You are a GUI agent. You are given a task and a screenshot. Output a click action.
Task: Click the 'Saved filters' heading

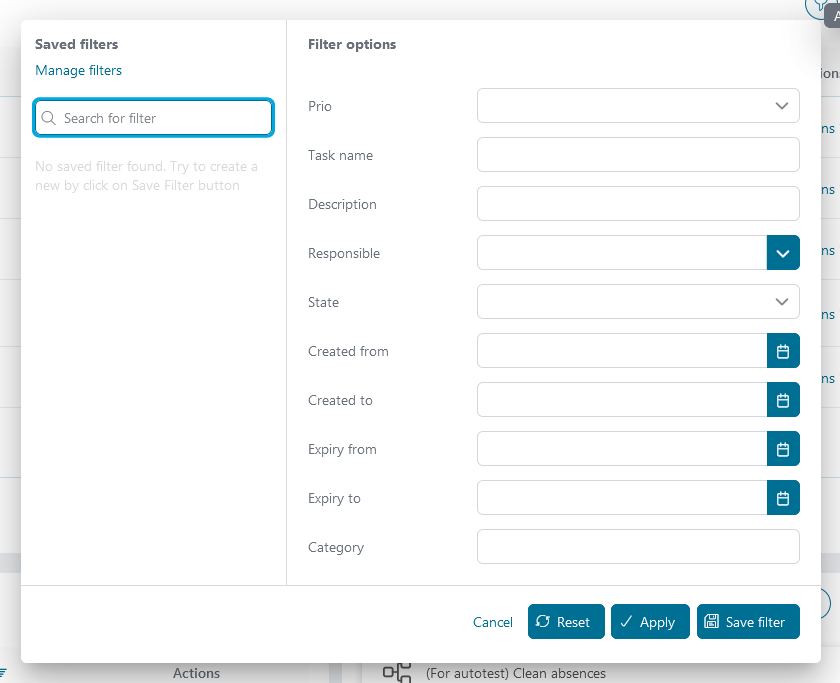point(77,44)
